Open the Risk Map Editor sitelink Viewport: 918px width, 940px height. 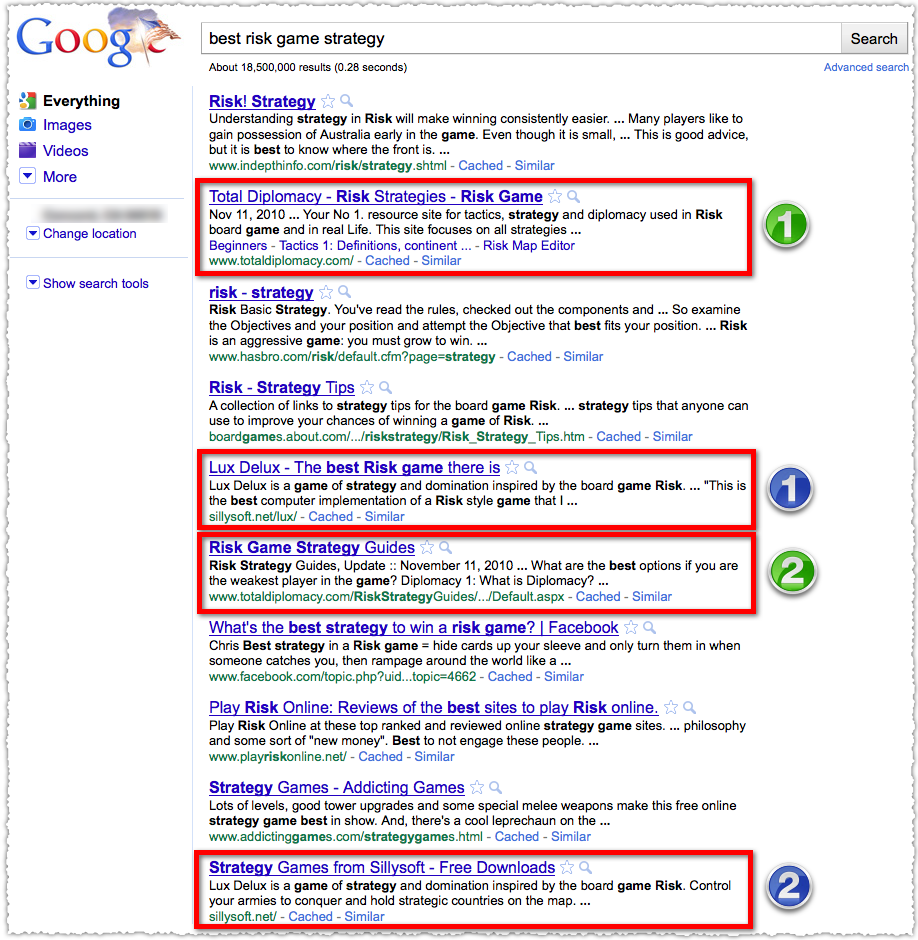click(x=529, y=246)
